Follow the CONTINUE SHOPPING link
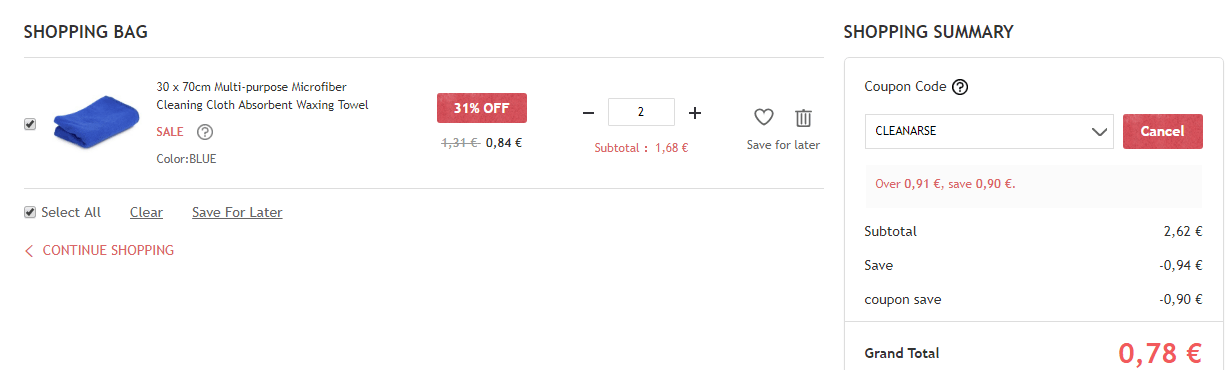This screenshot has width=1226, height=370. (x=108, y=251)
